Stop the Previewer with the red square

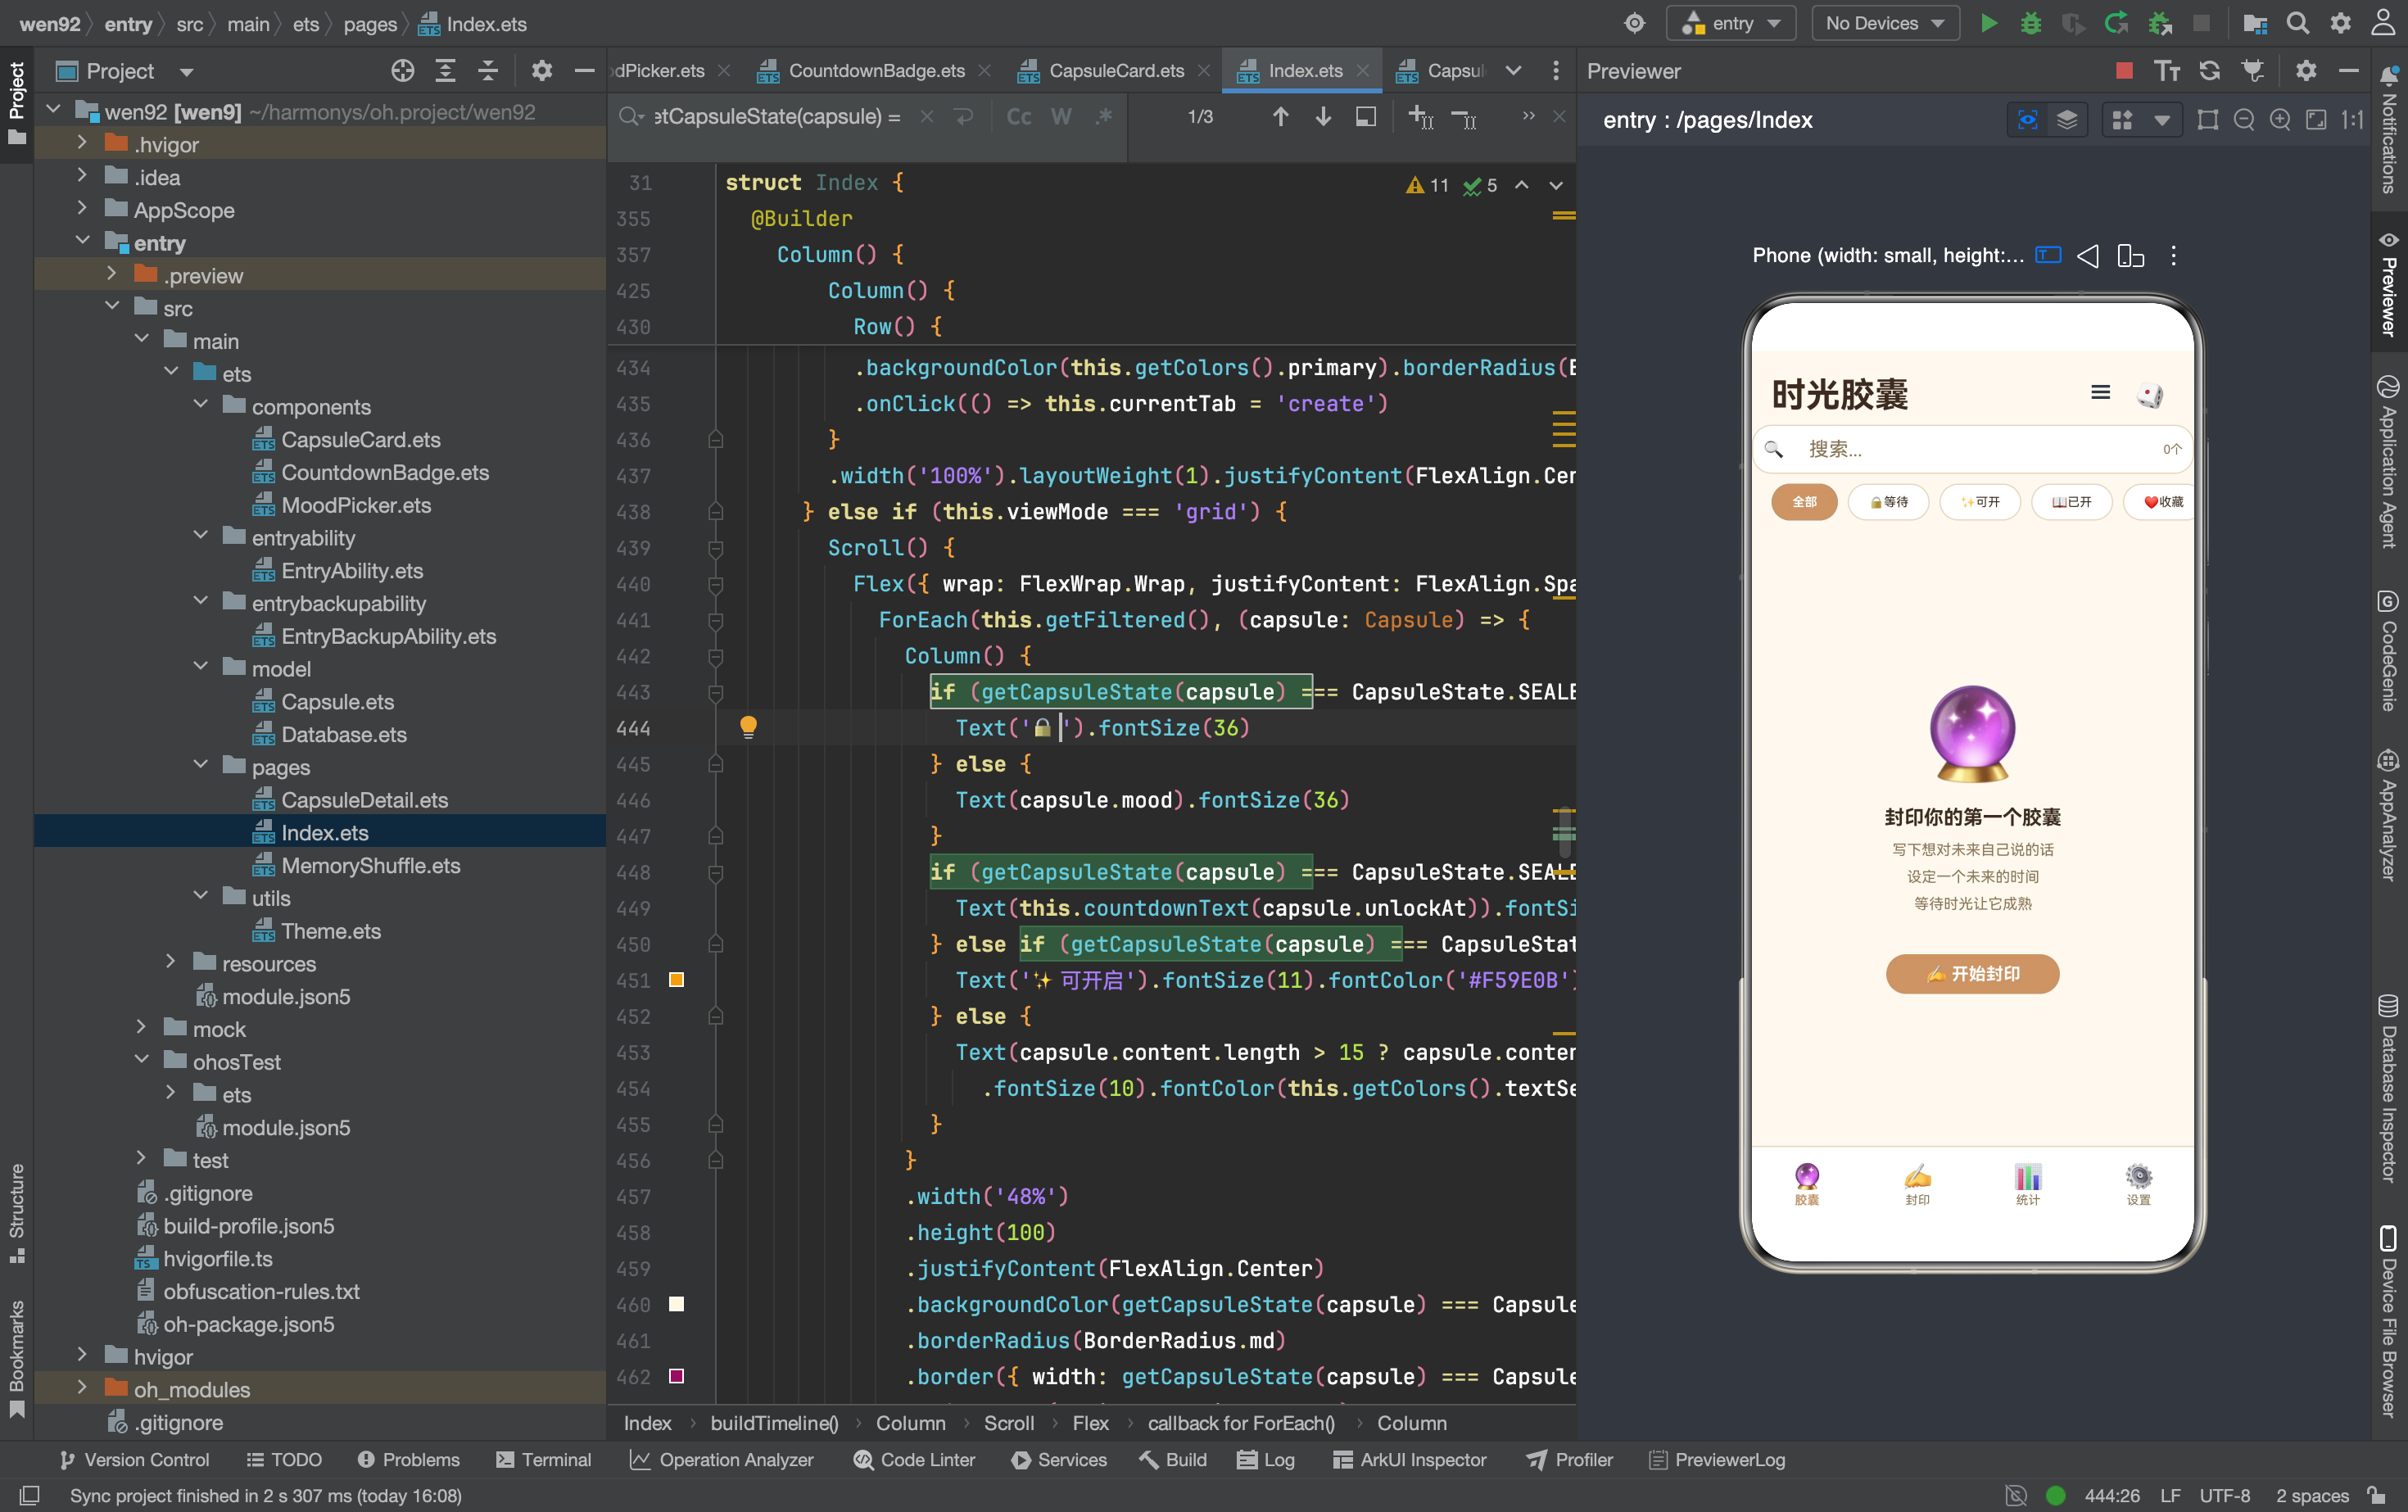point(2124,71)
